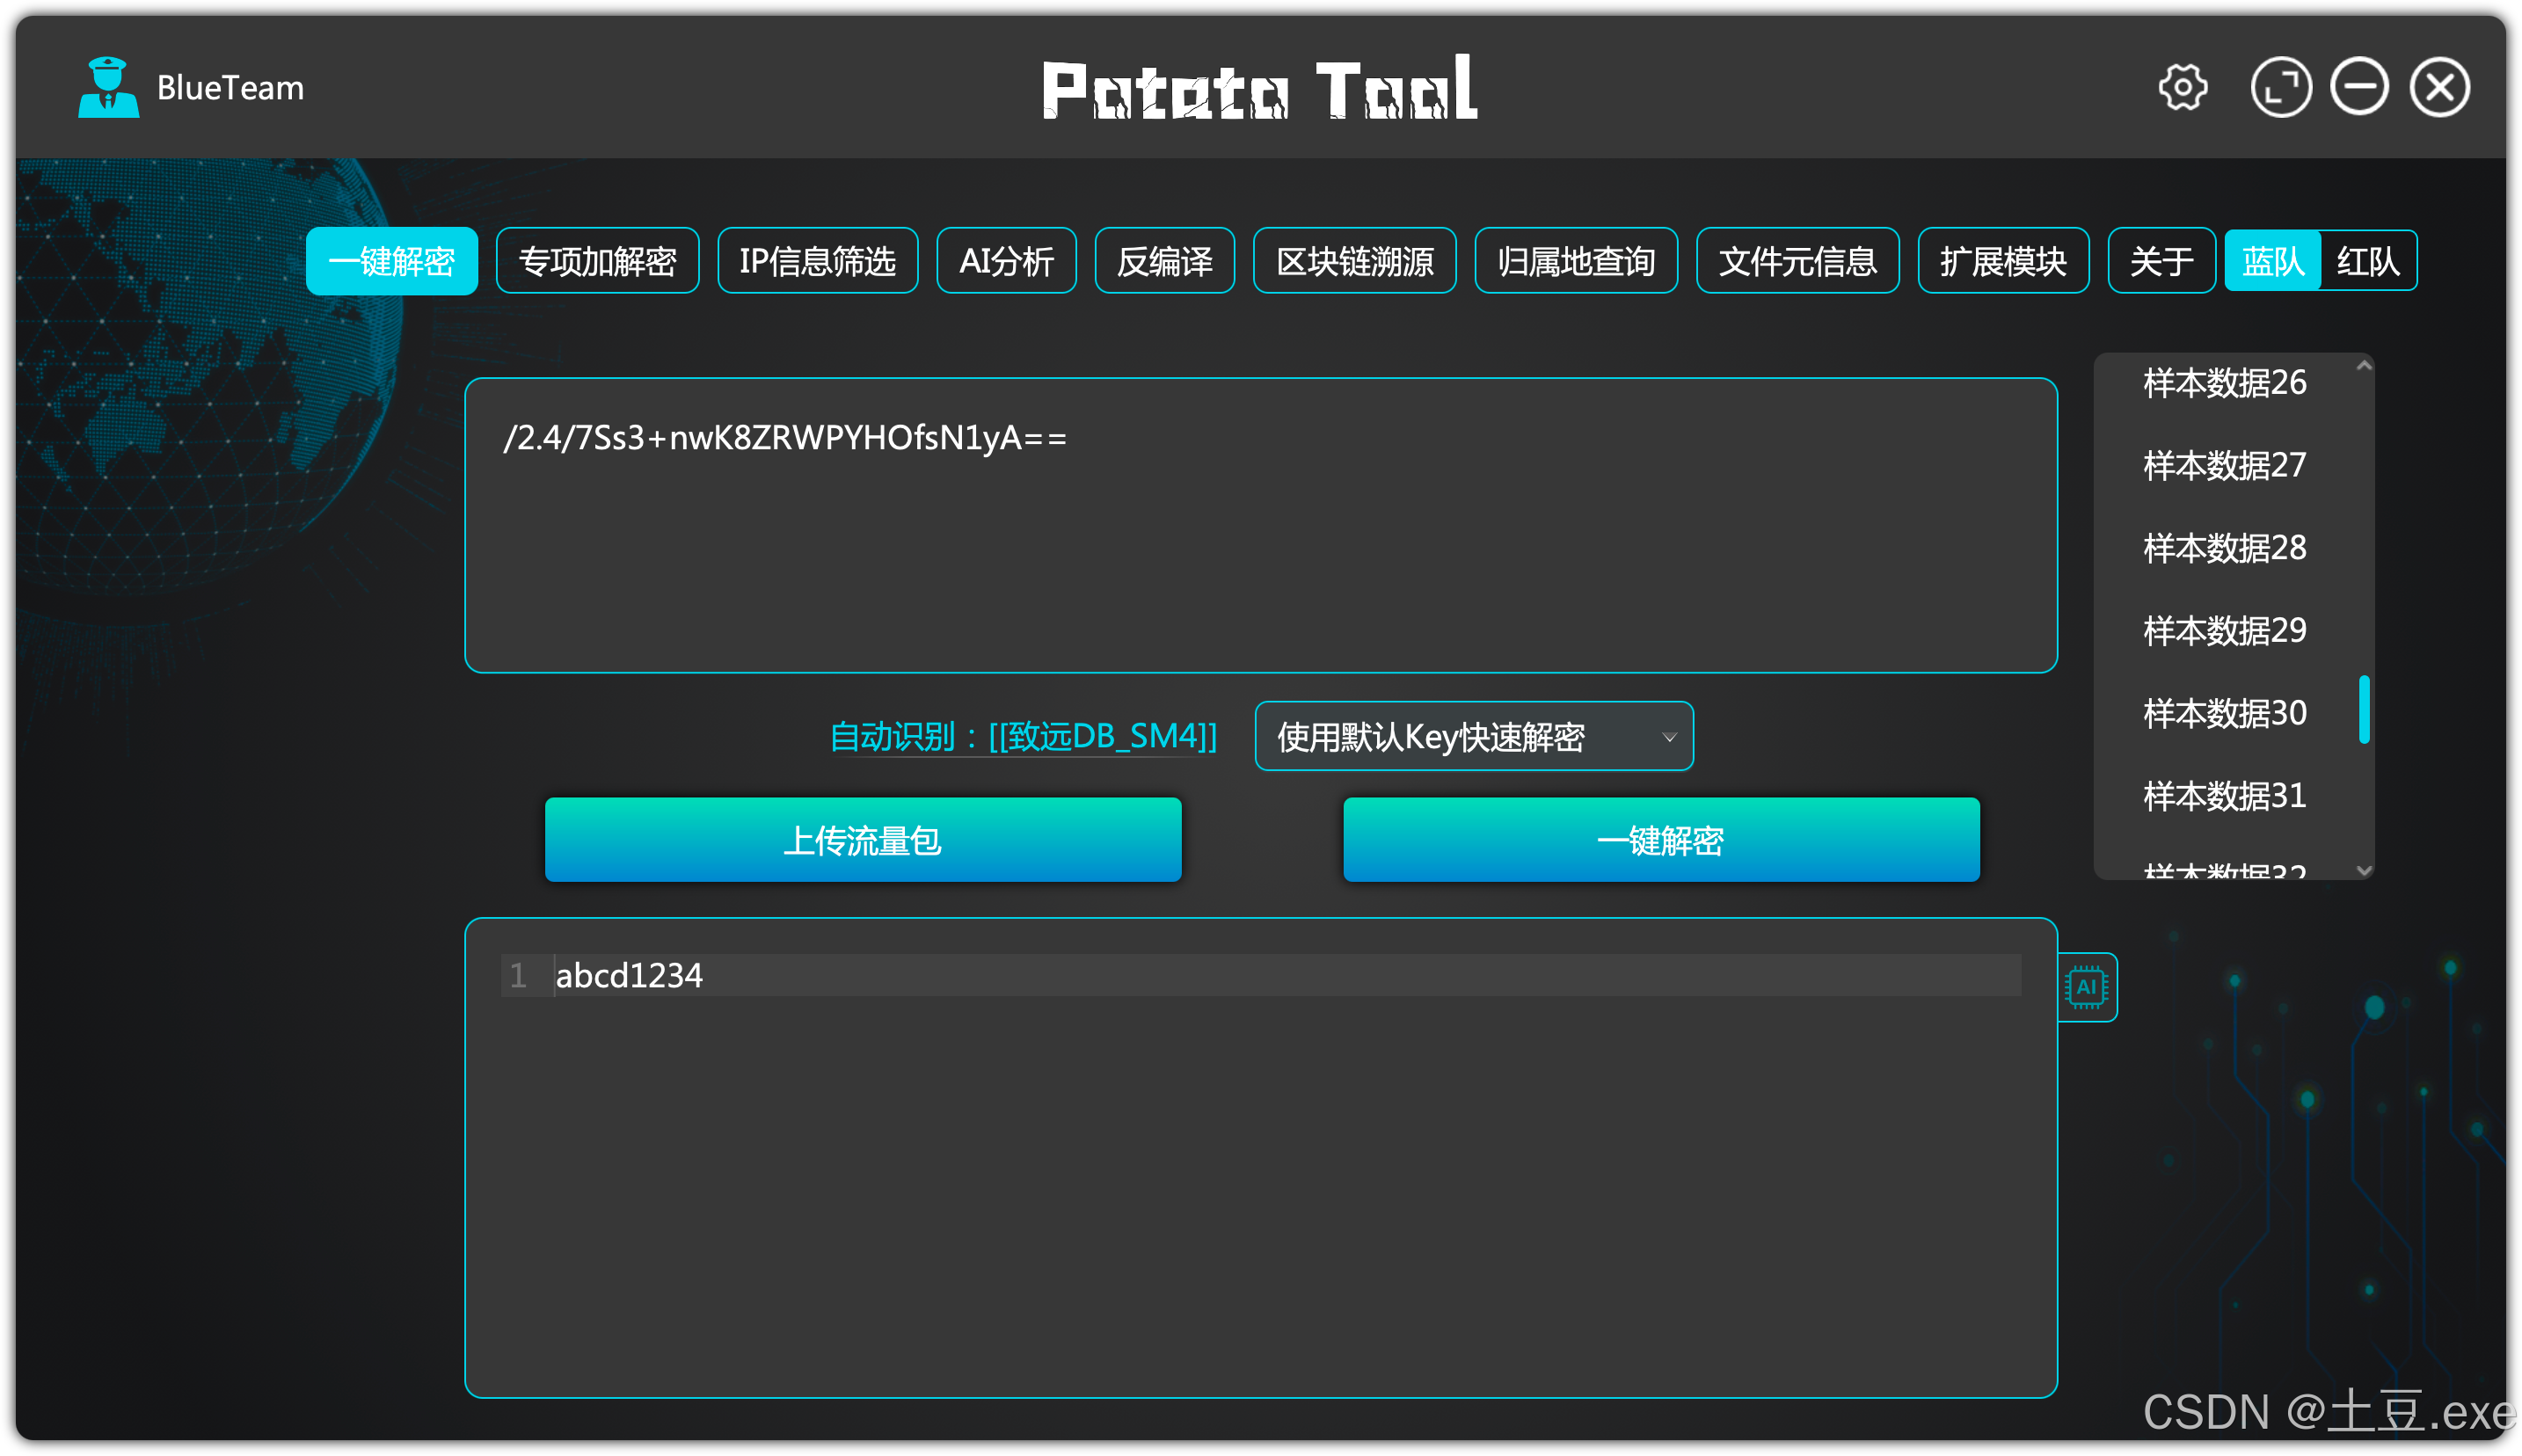Expand 使用默认Key快速解密 dropdown

coord(1473,737)
